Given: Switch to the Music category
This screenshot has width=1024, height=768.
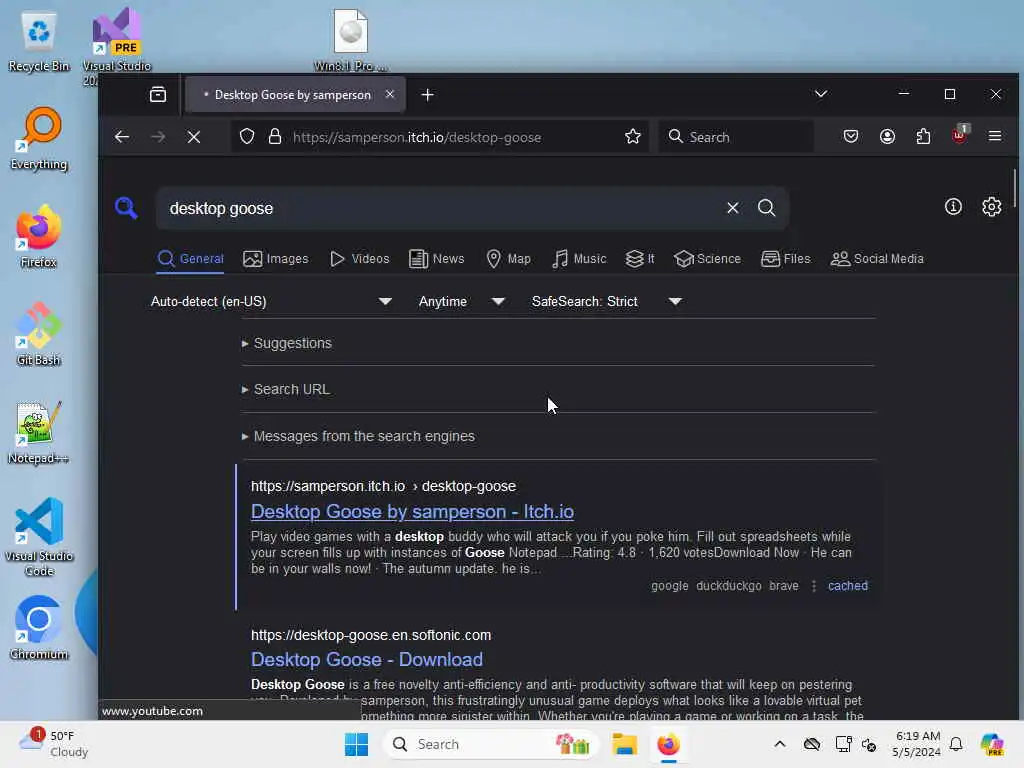Looking at the screenshot, I should [579, 259].
